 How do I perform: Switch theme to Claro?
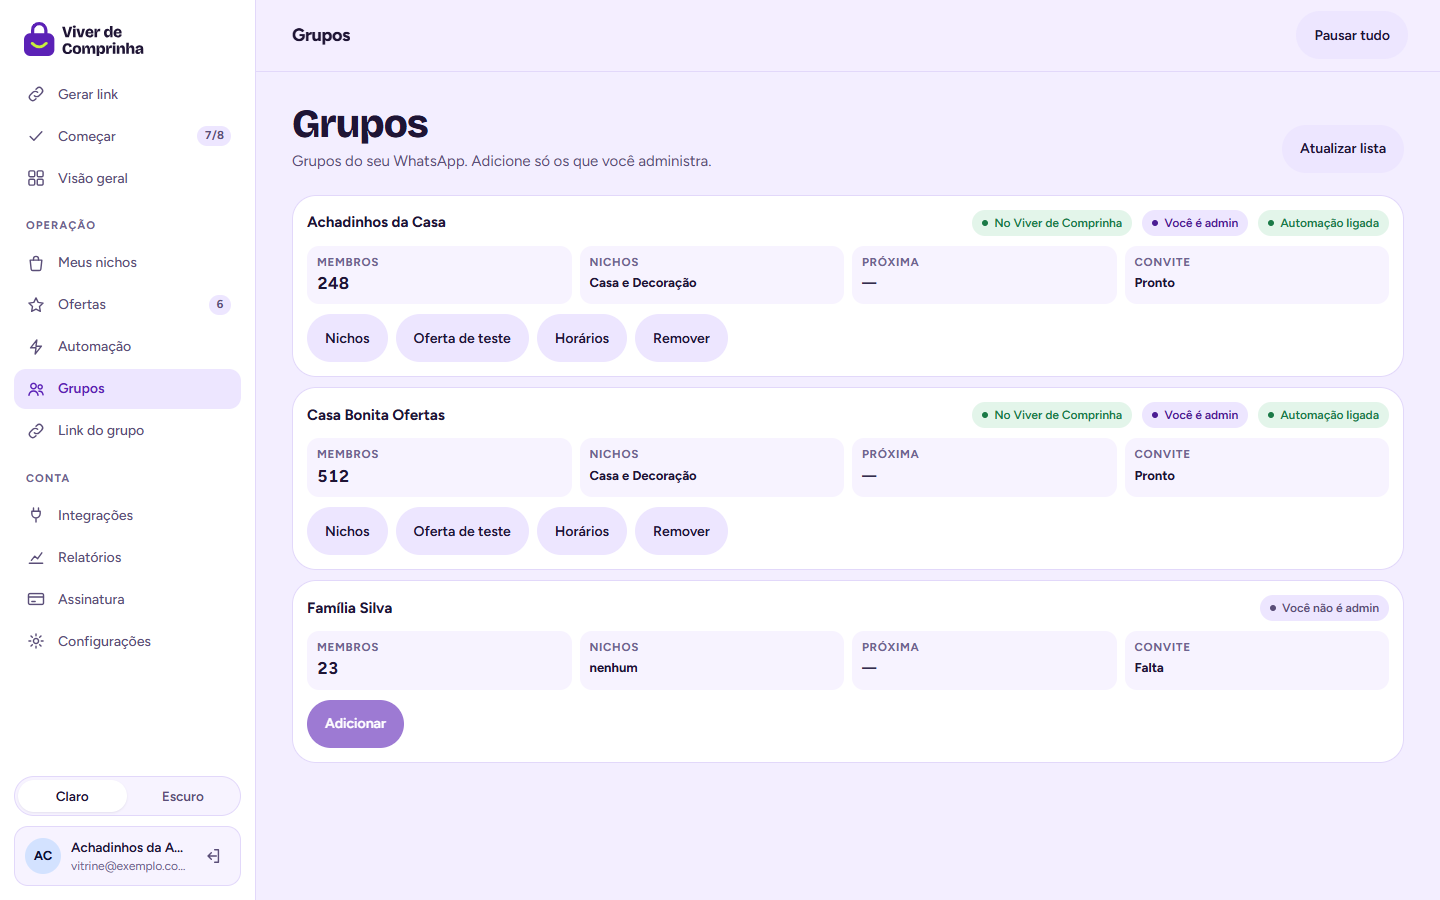point(72,796)
